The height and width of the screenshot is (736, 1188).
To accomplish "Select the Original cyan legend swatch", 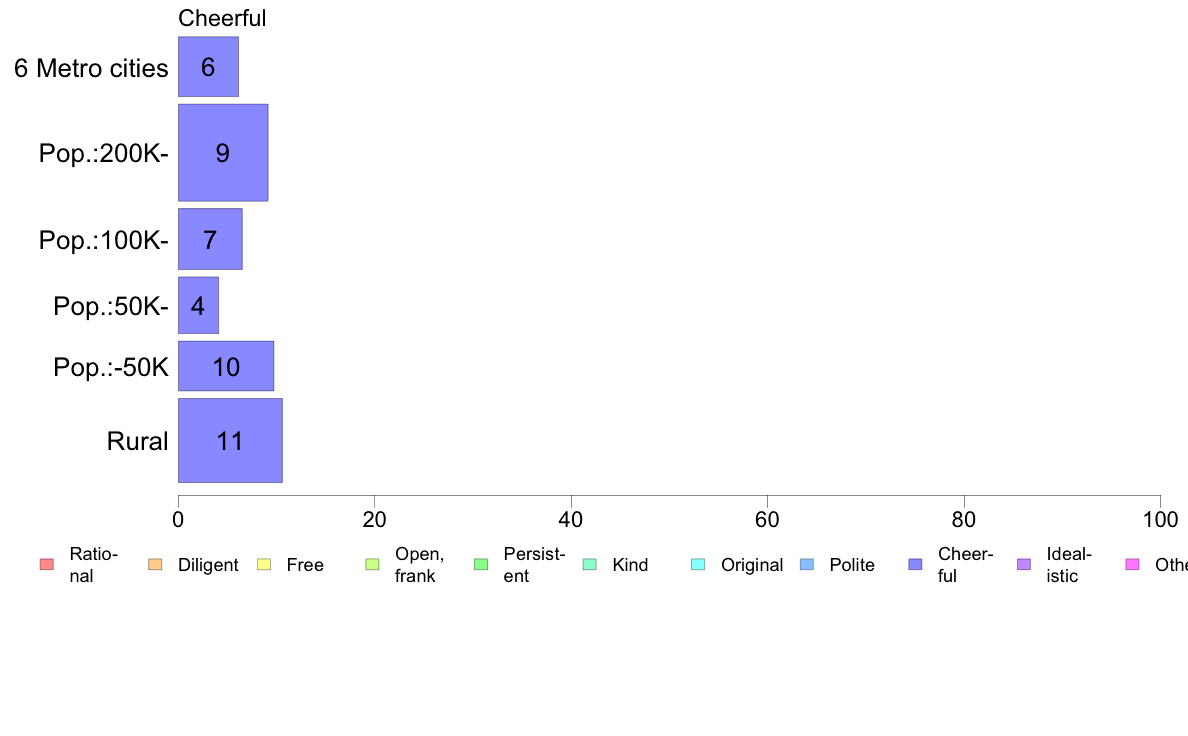I will (x=699, y=565).
